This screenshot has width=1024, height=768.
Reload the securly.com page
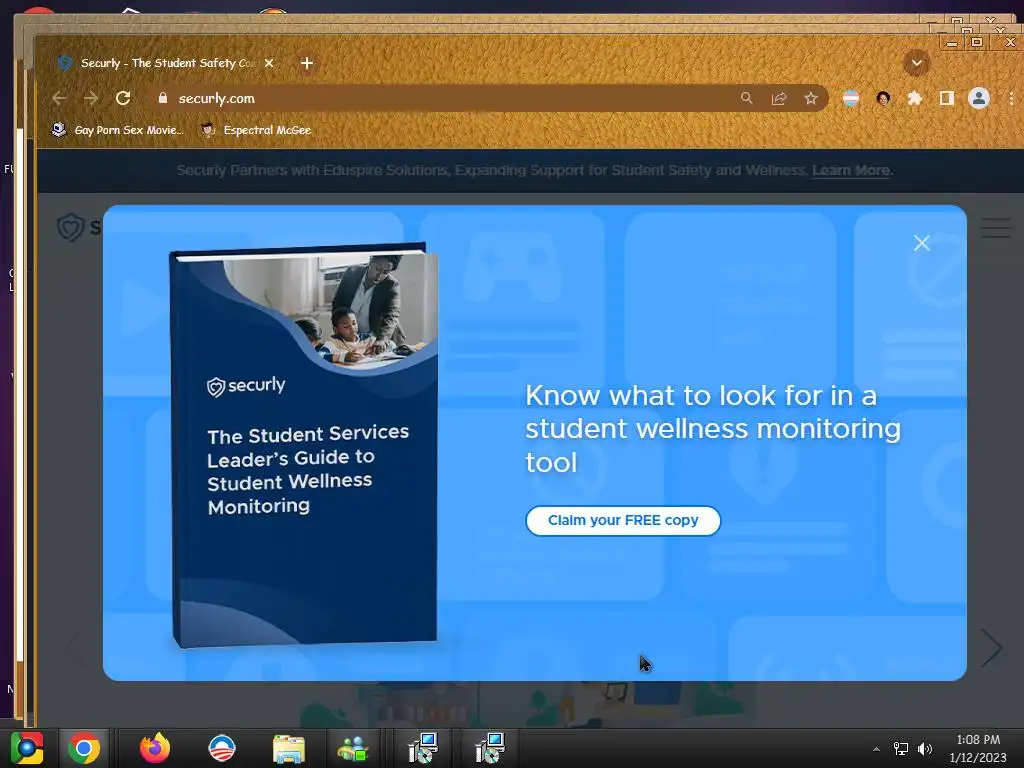click(123, 99)
